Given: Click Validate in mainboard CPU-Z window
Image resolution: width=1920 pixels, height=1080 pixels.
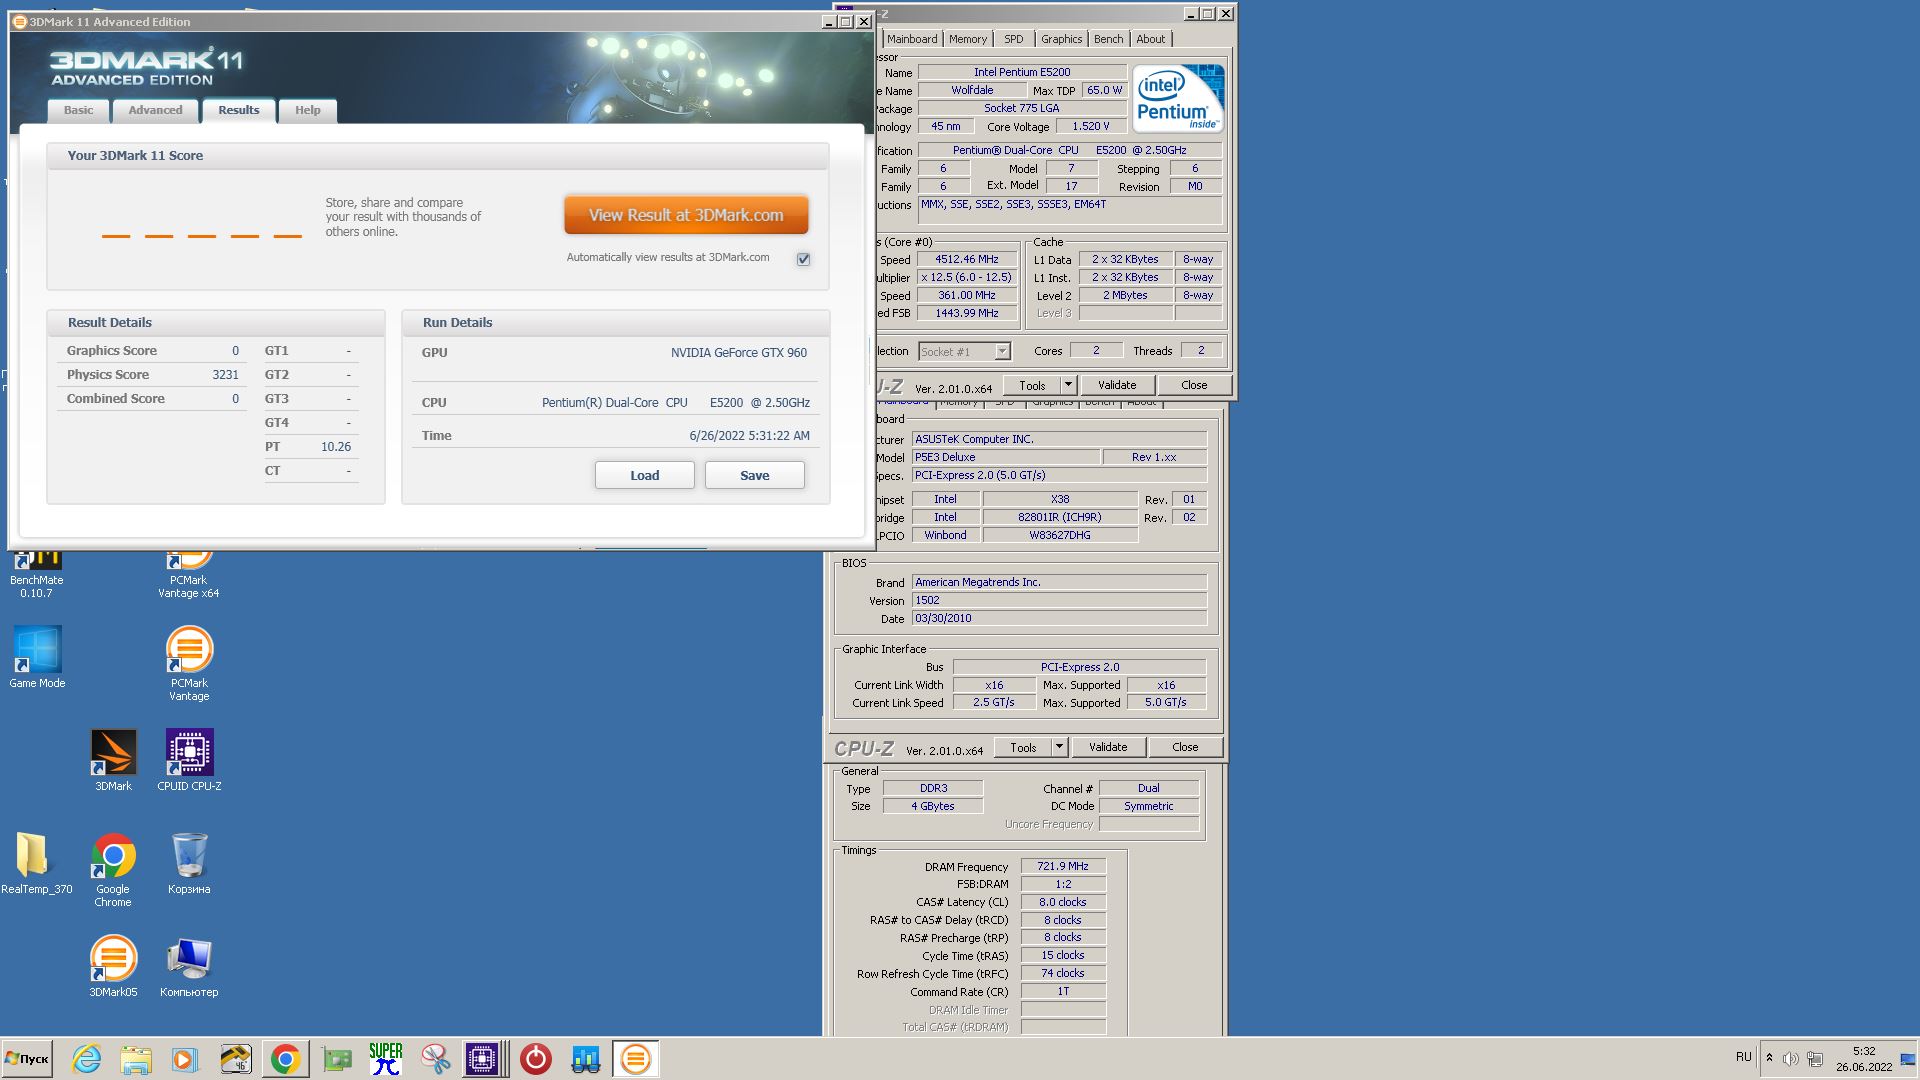Looking at the screenshot, I should pyautogui.click(x=1107, y=747).
